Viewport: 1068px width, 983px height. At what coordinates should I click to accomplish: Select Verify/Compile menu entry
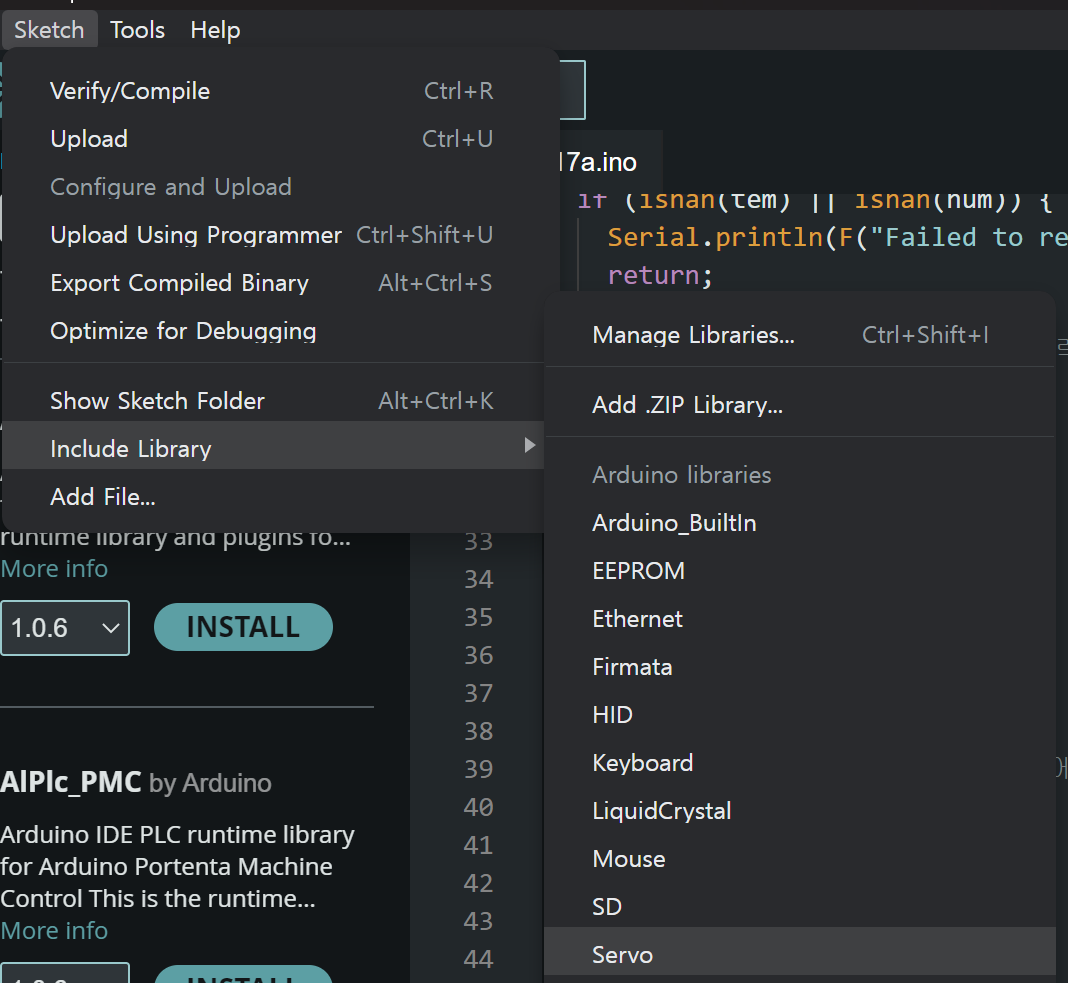(x=272, y=91)
